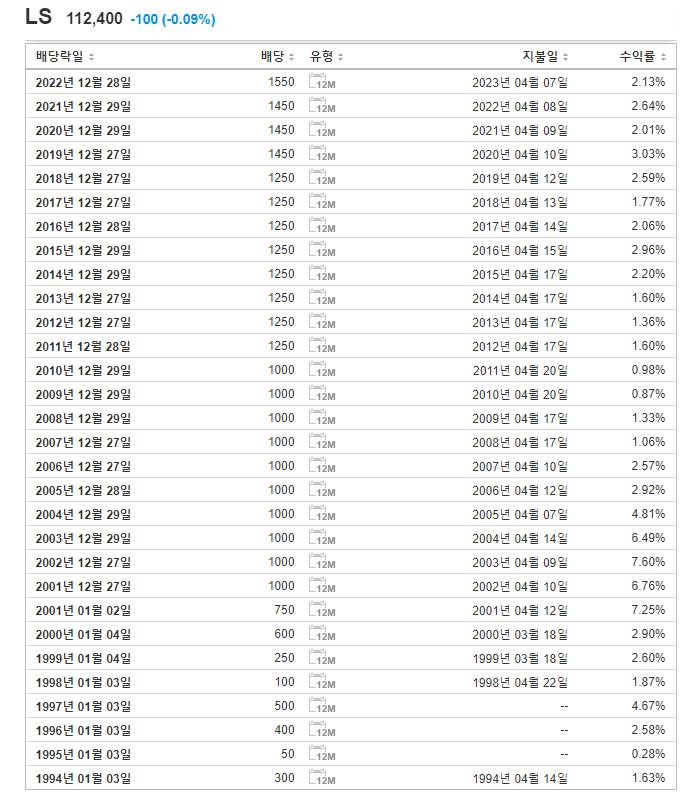Click the 7.60% yield value
The width and height of the screenshot is (687, 797).
[x=648, y=562]
